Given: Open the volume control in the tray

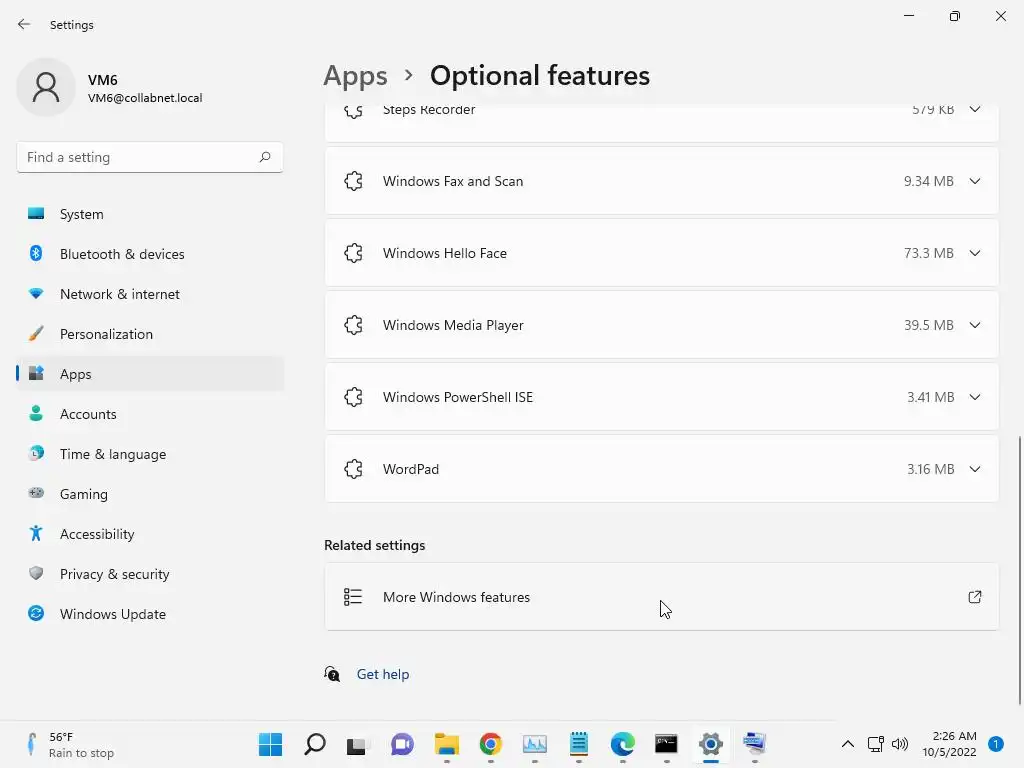Looking at the screenshot, I should coord(900,744).
